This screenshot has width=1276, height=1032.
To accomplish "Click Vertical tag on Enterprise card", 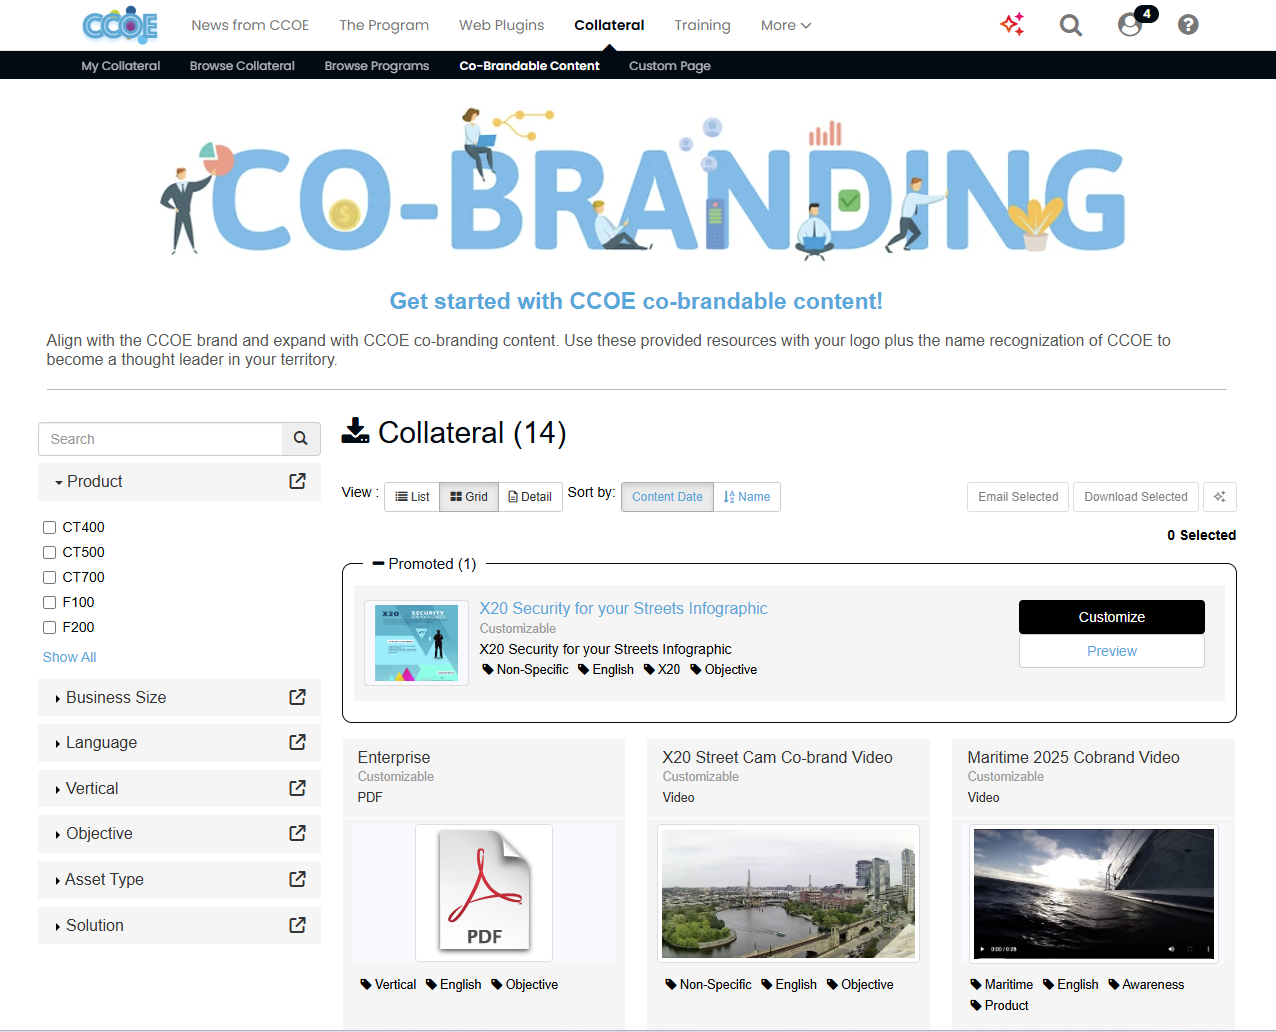I will (388, 985).
